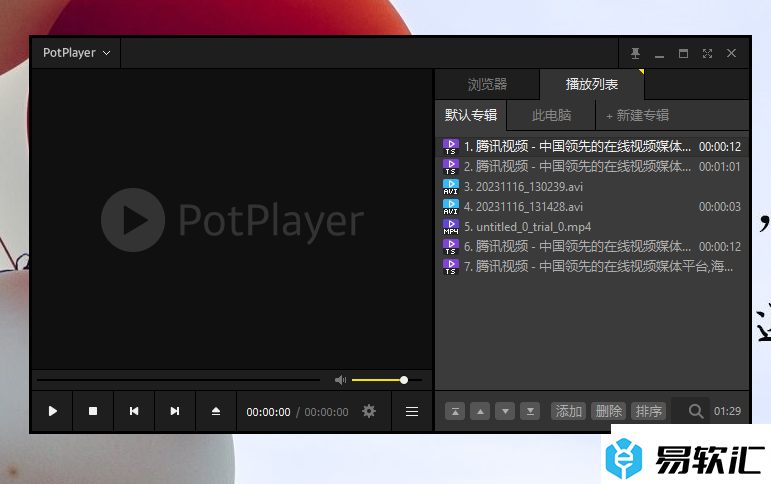Toggle the playlist panel hamburger icon
771x484 pixels.
coord(412,411)
